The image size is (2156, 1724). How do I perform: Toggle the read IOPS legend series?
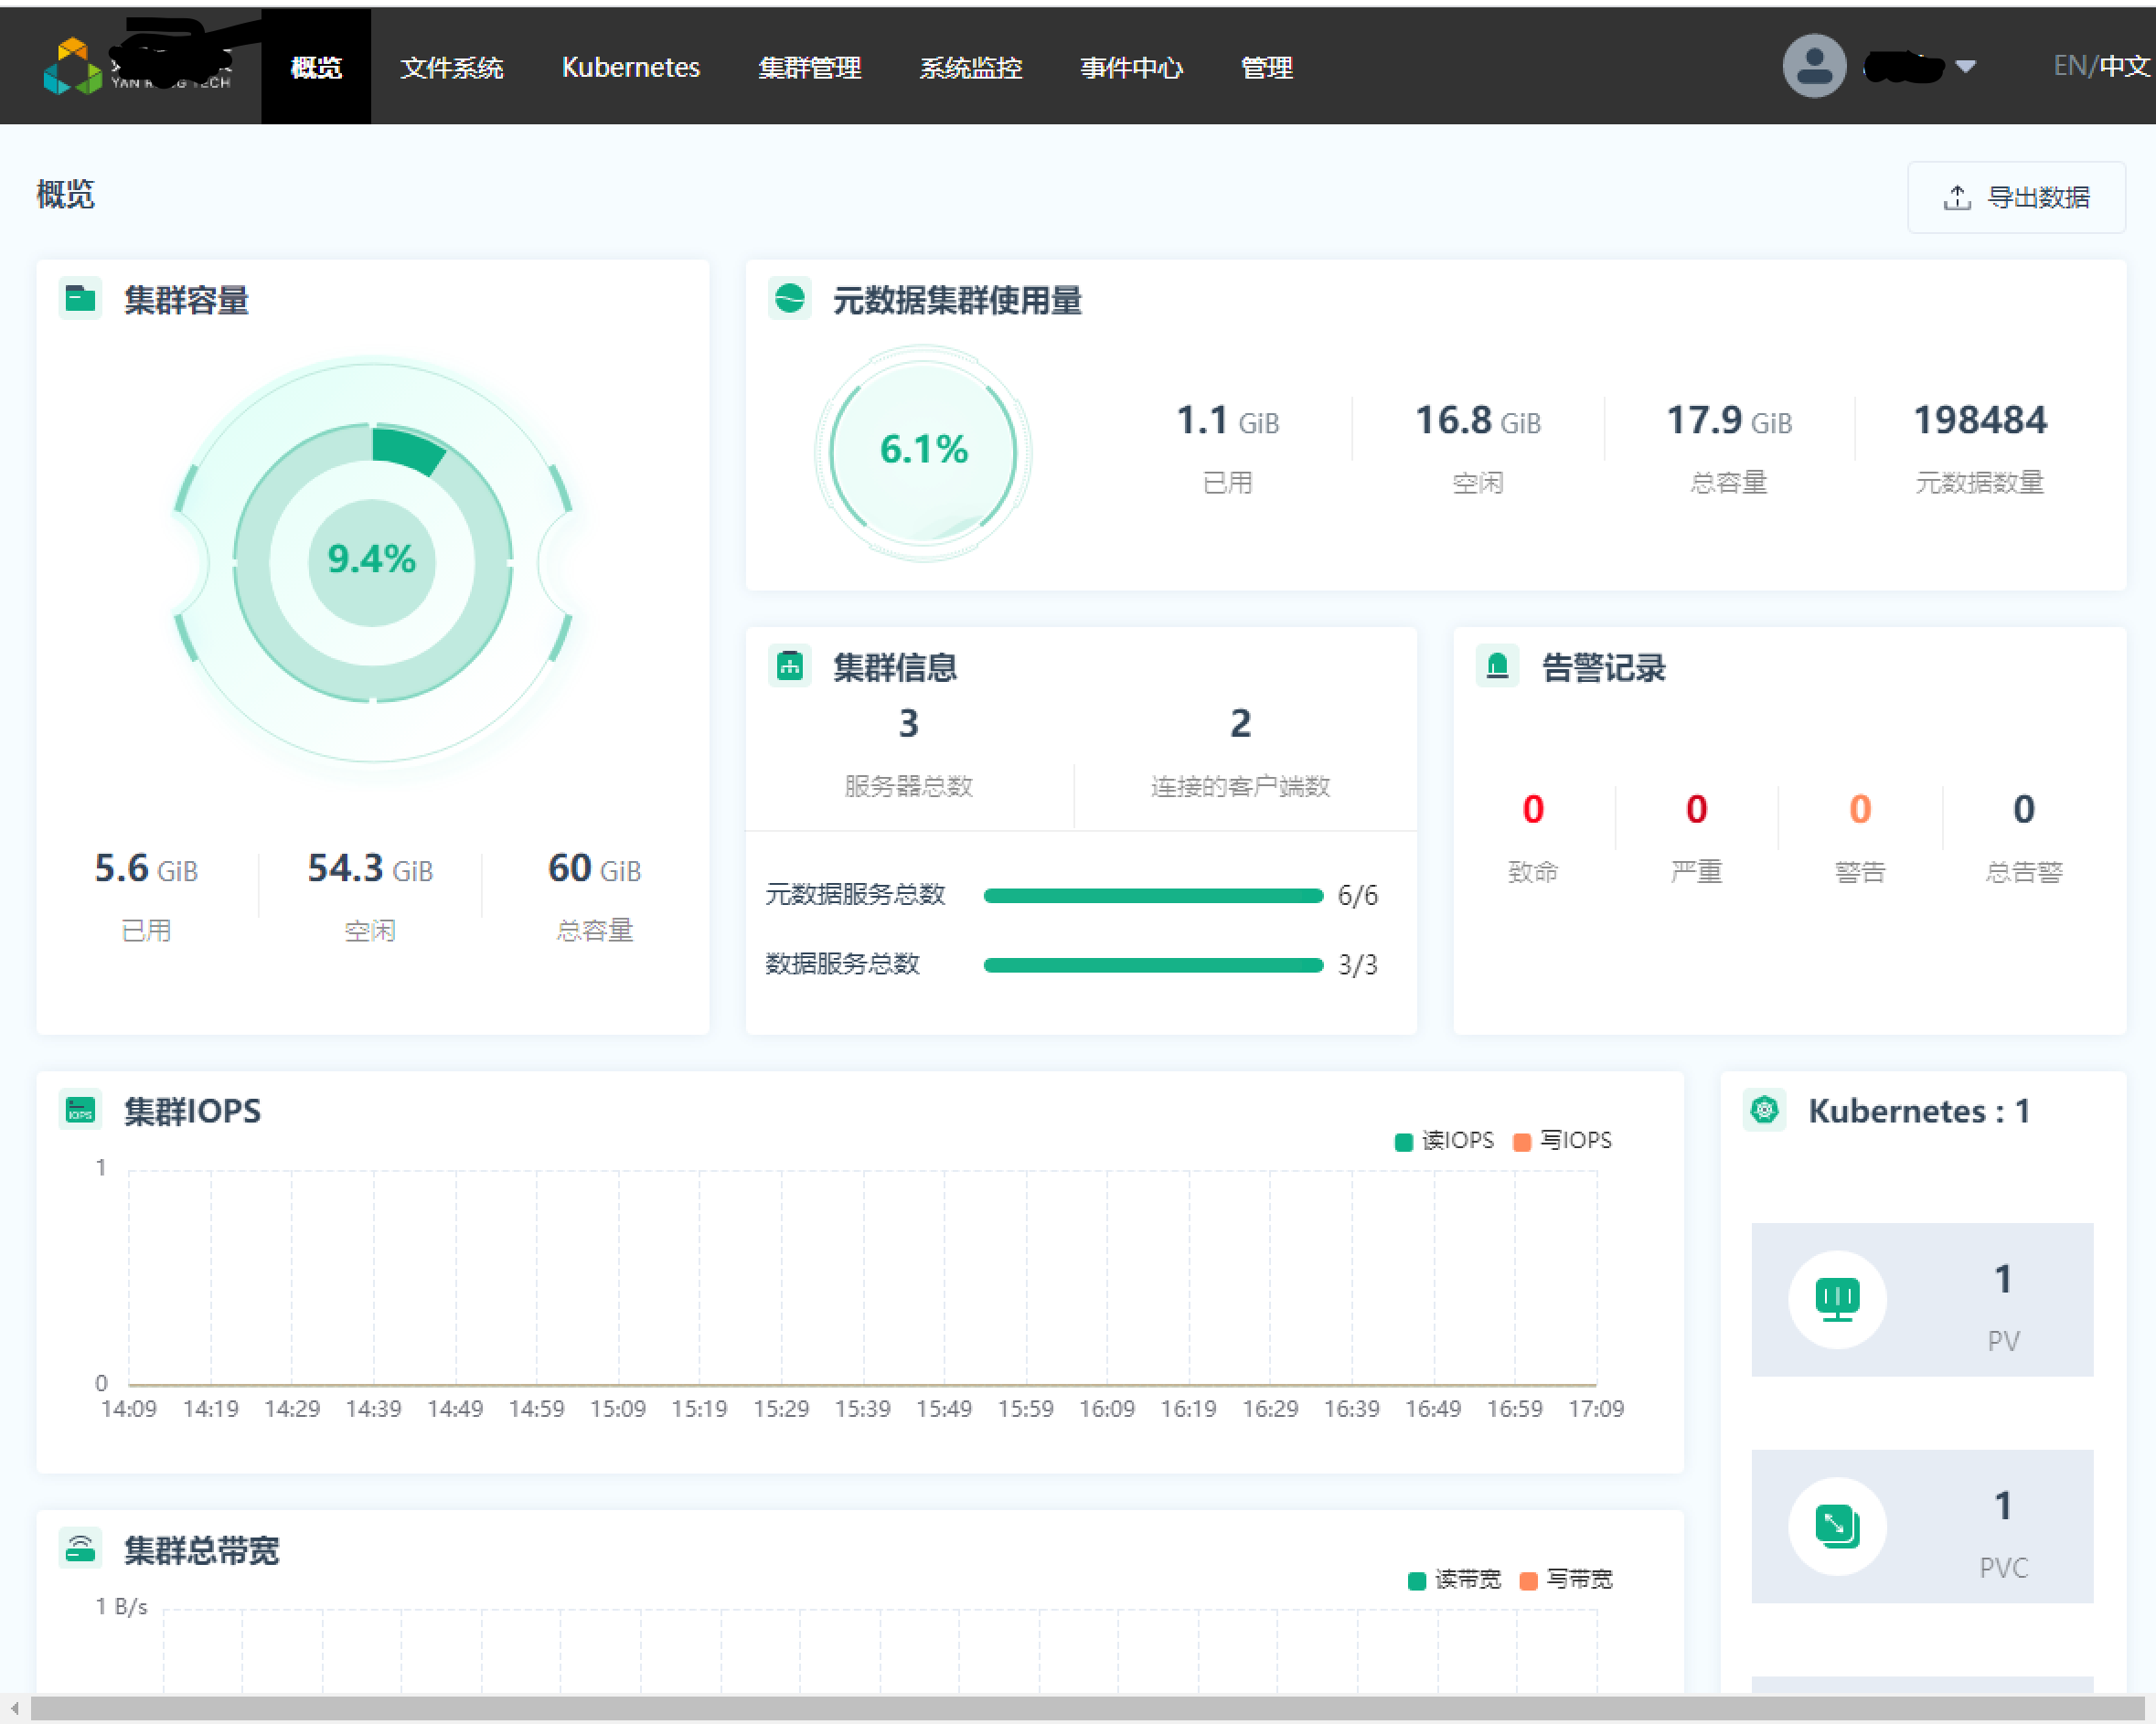pos(1444,1140)
